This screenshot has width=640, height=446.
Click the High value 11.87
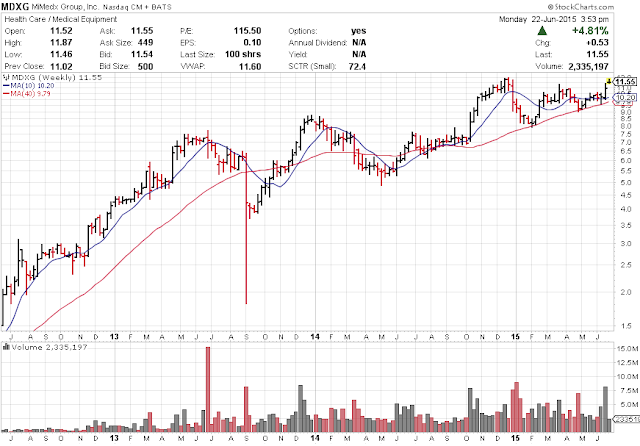tap(61, 42)
